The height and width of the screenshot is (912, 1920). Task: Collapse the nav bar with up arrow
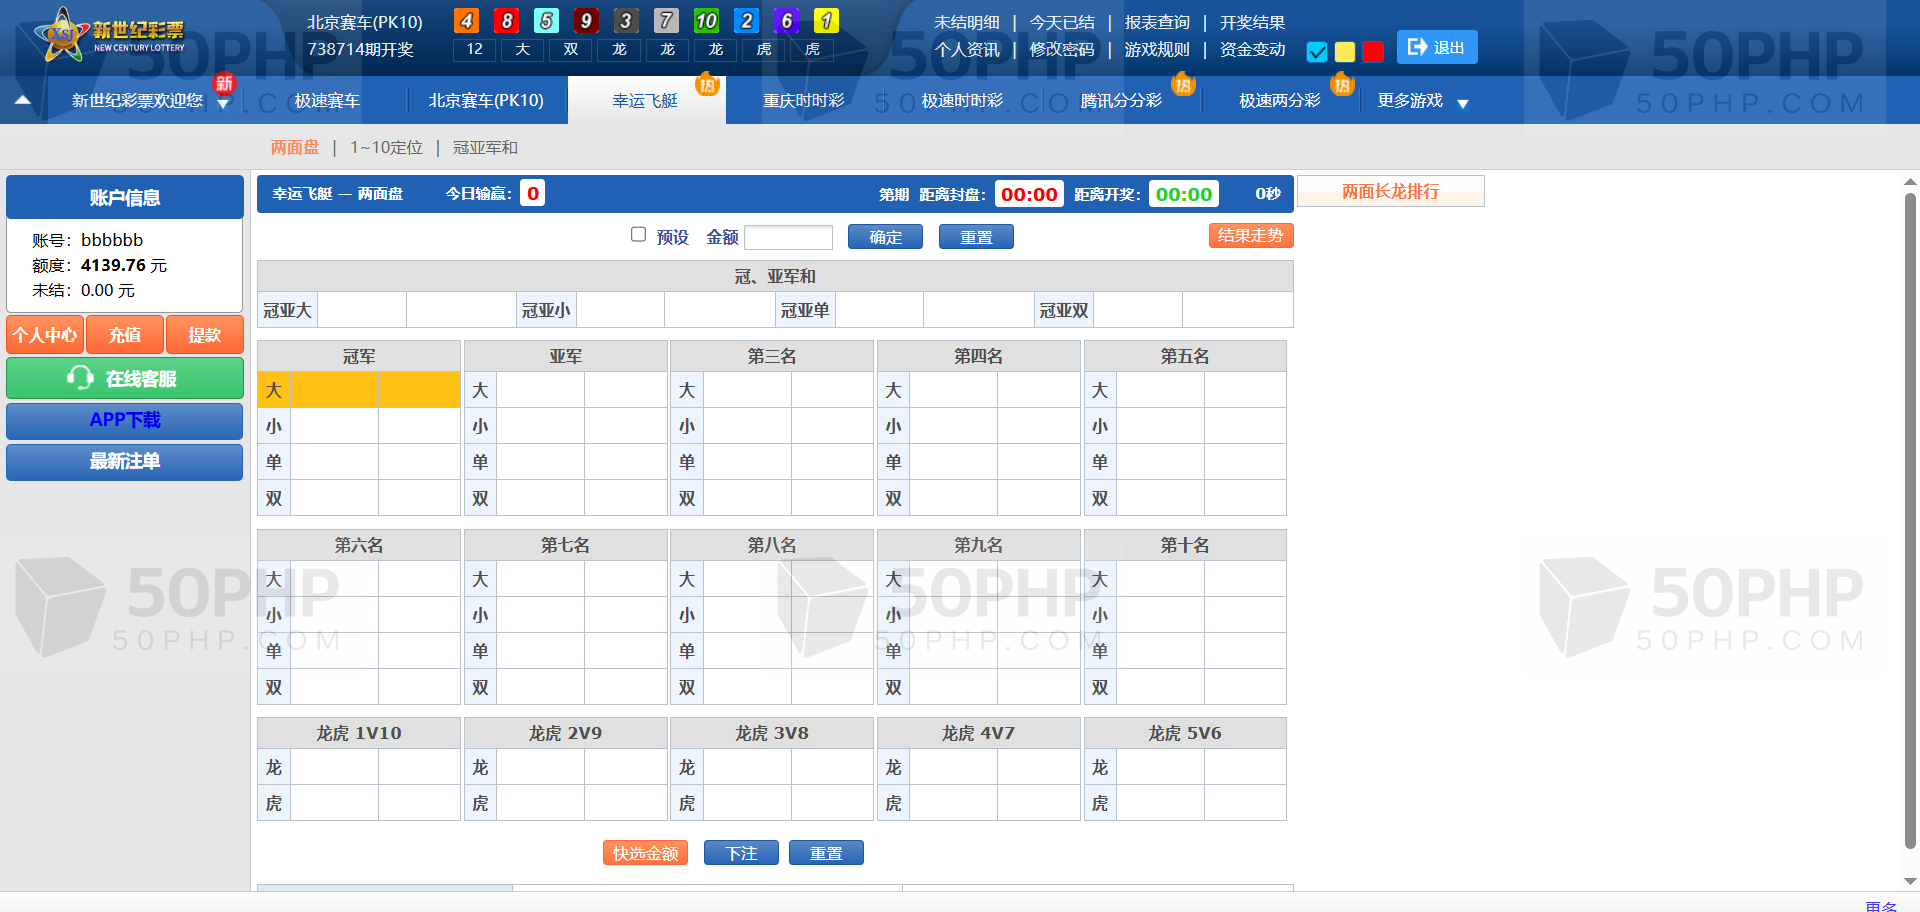pyautogui.click(x=22, y=100)
